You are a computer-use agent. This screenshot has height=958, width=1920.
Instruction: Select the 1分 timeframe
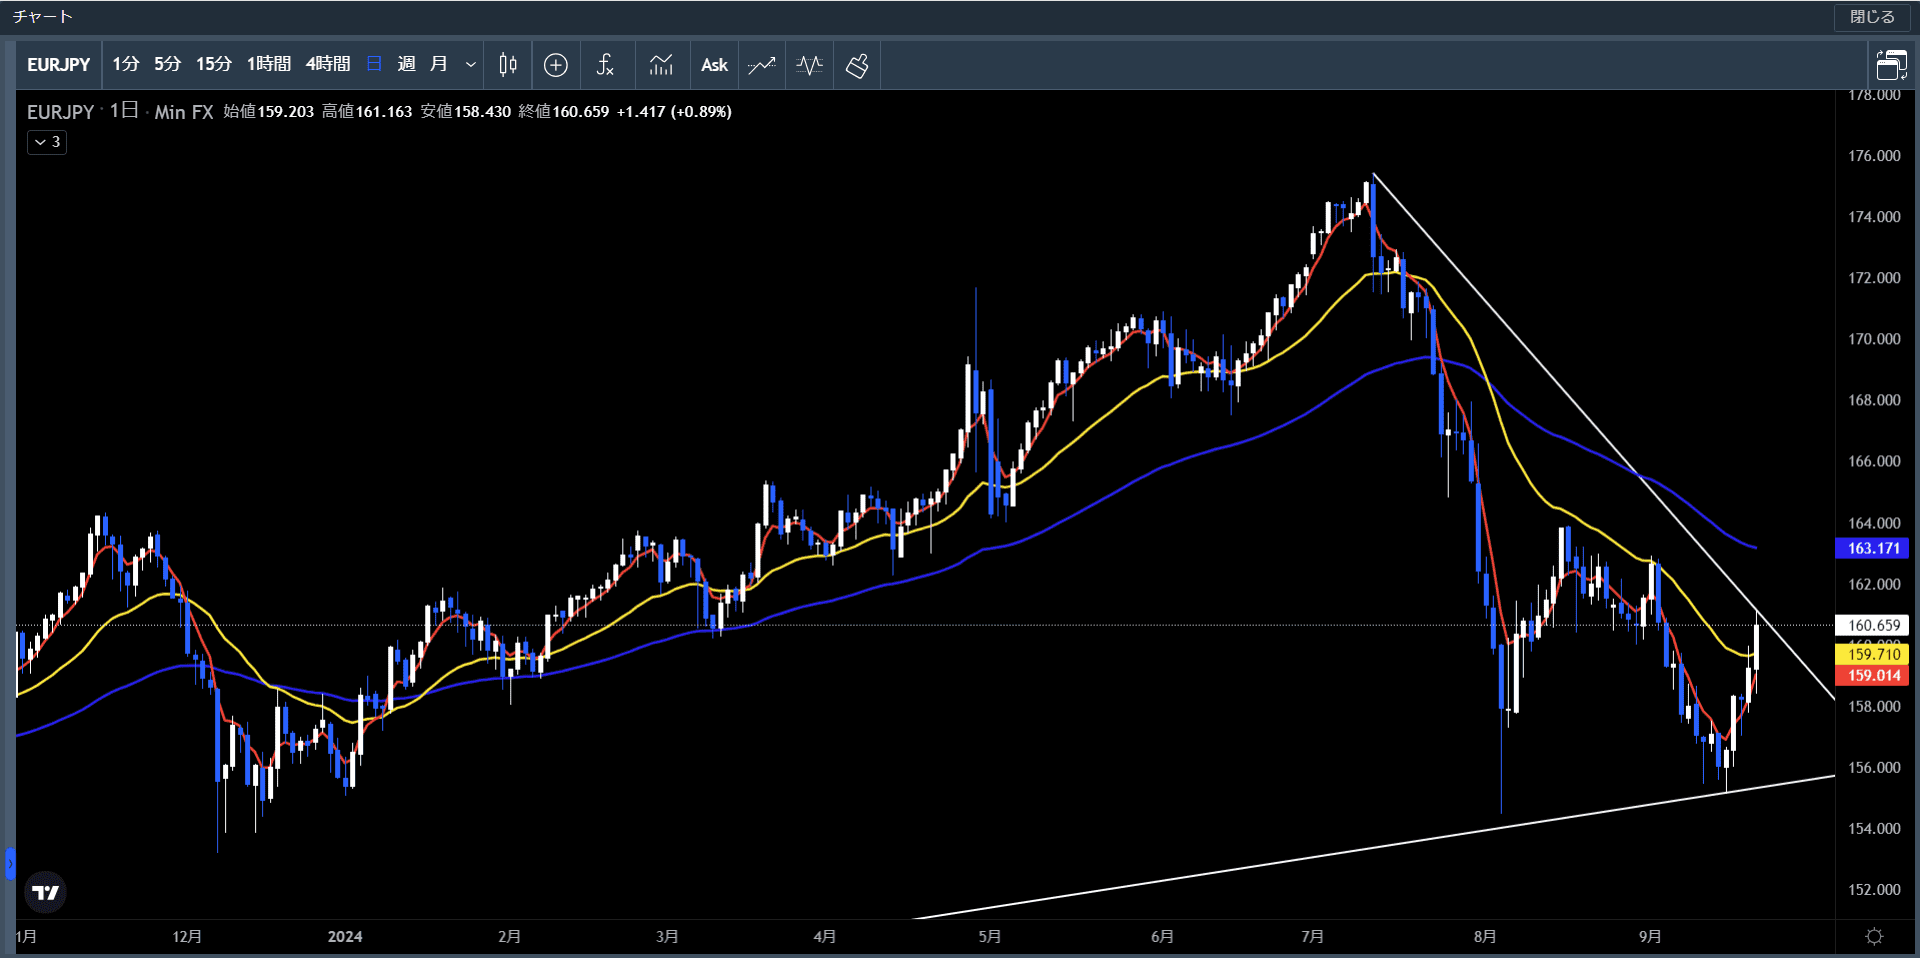126,64
